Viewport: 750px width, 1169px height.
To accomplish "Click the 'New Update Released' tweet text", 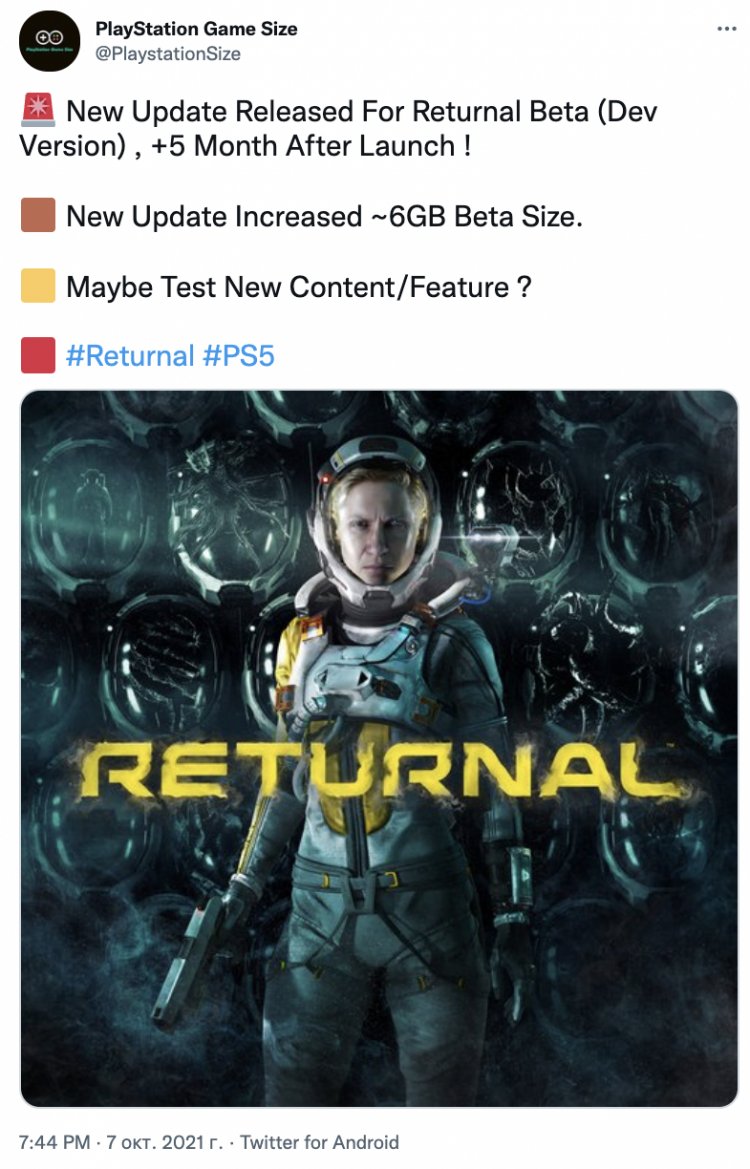I will 338,128.
